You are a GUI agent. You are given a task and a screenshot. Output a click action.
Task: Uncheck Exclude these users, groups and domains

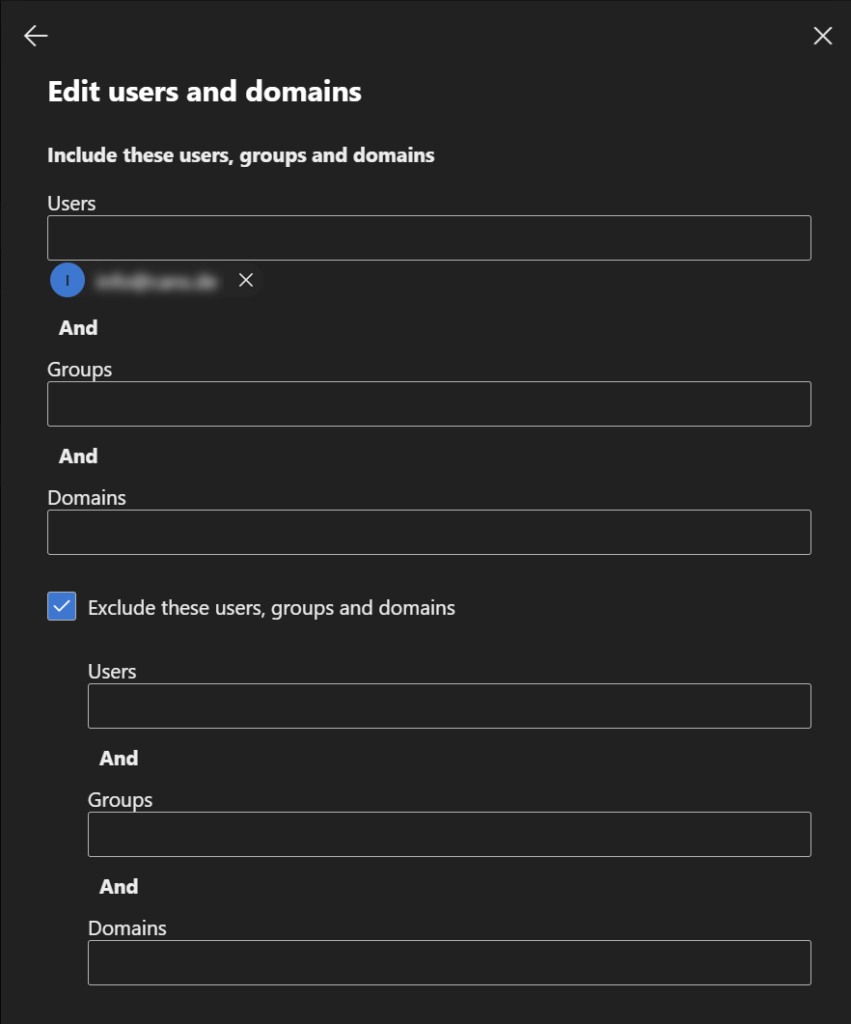[x=62, y=606]
